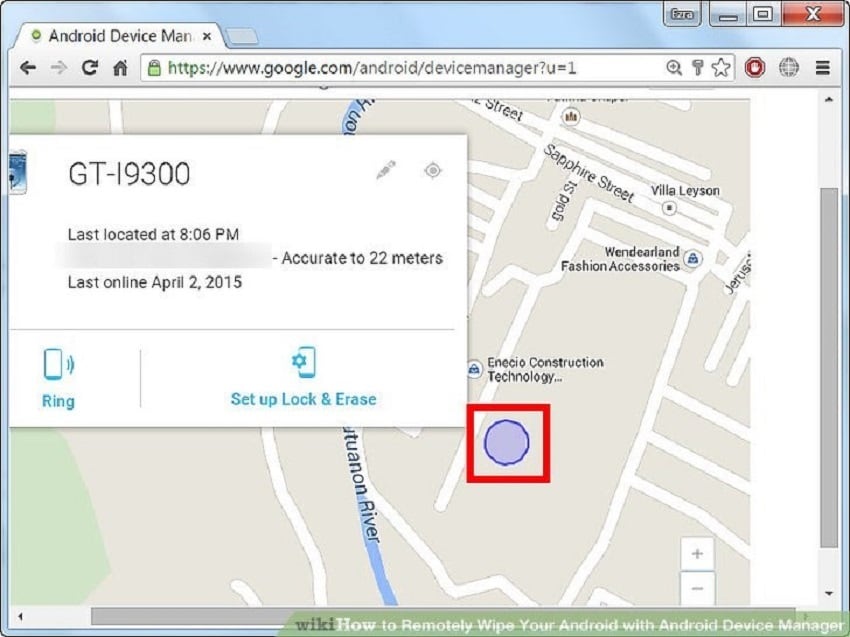This screenshot has height=637, width=850.
Task: Click the zoom magnifier in address bar
Action: [x=674, y=68]
